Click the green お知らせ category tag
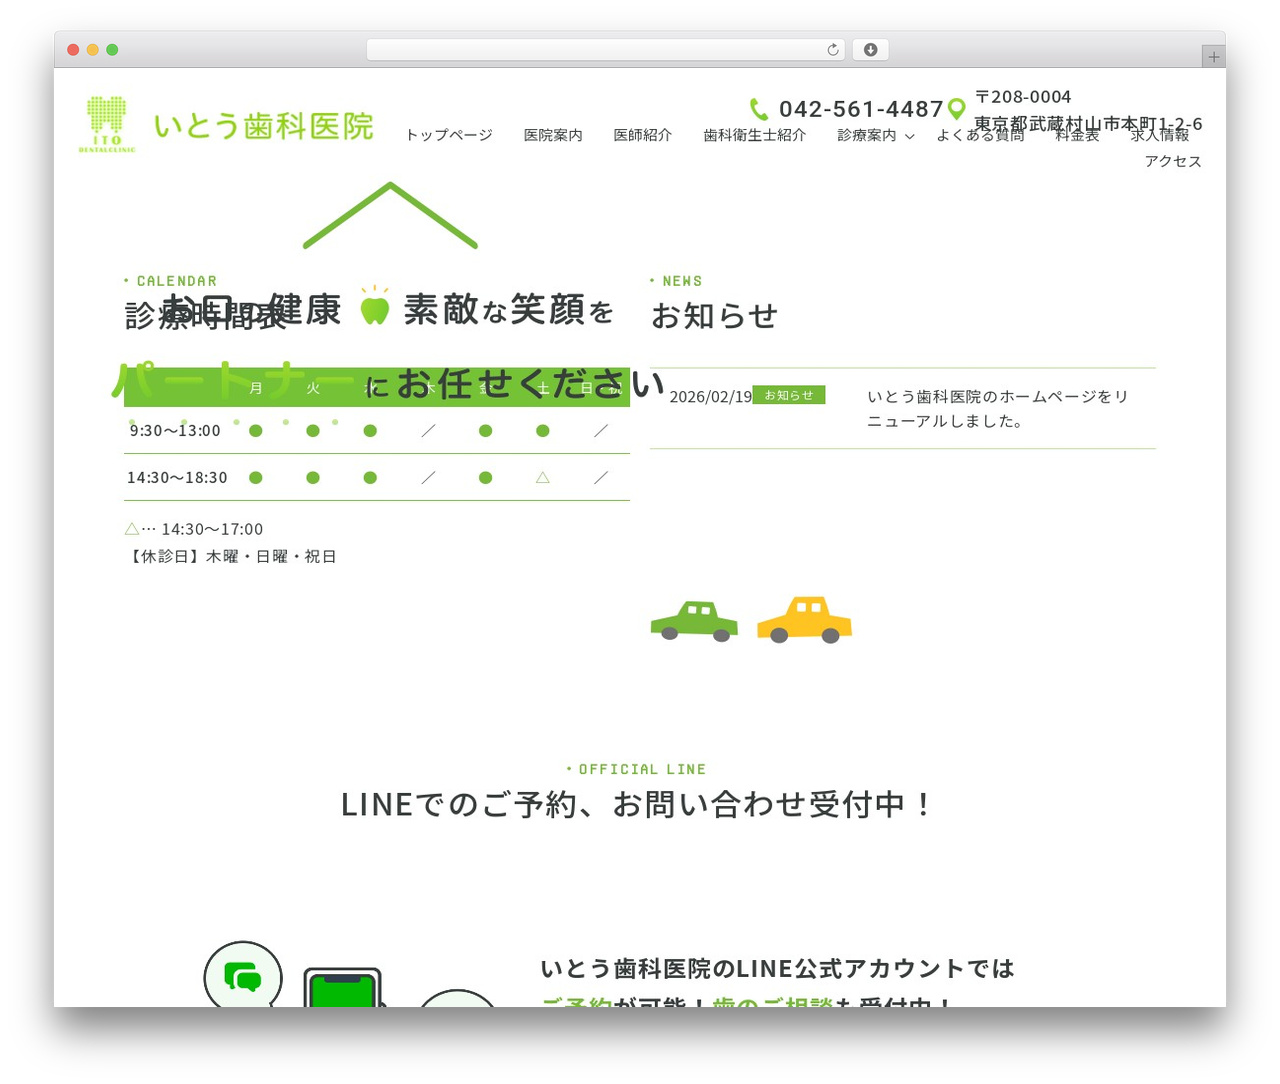This screenshot has width=1280, height=1084. tap(789, 395)
